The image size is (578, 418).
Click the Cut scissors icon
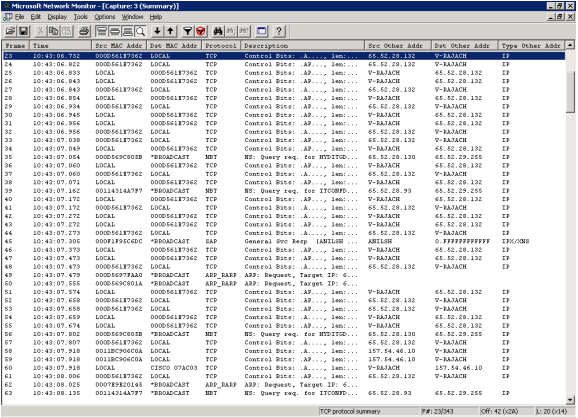(40, 31)
